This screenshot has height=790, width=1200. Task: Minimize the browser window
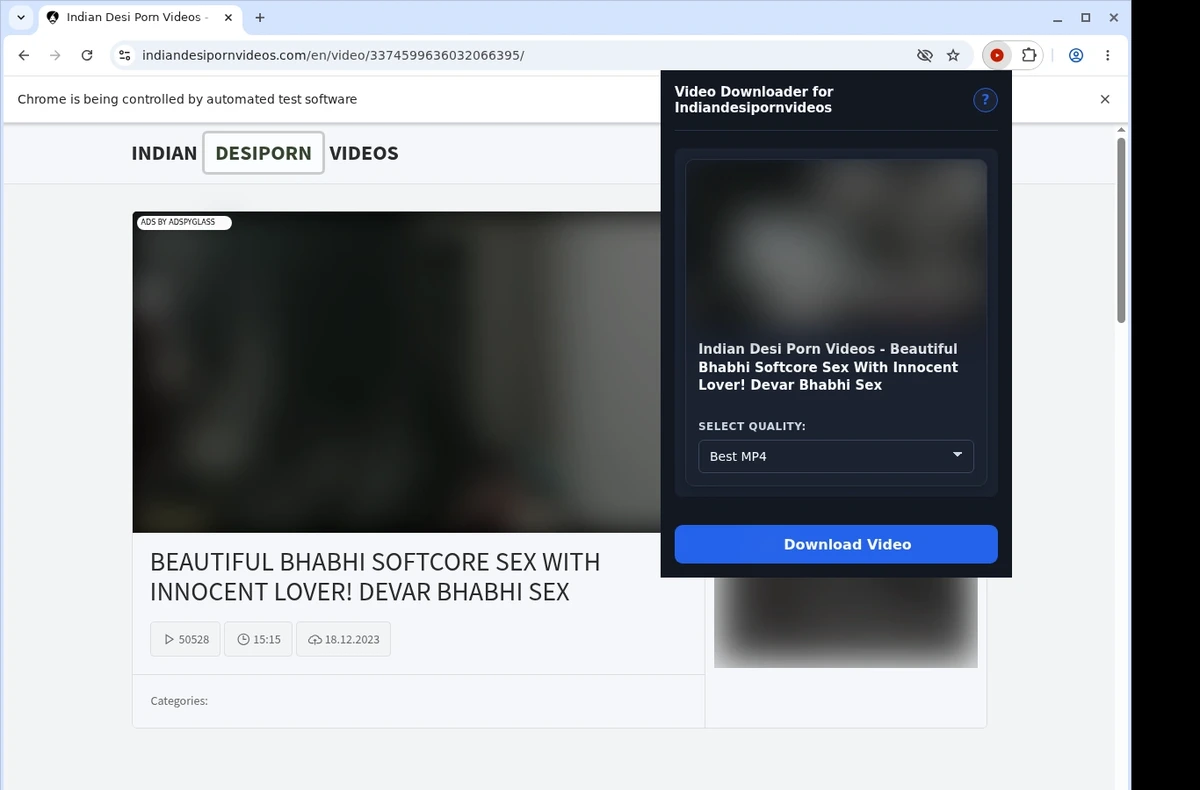coord(1059,17)
